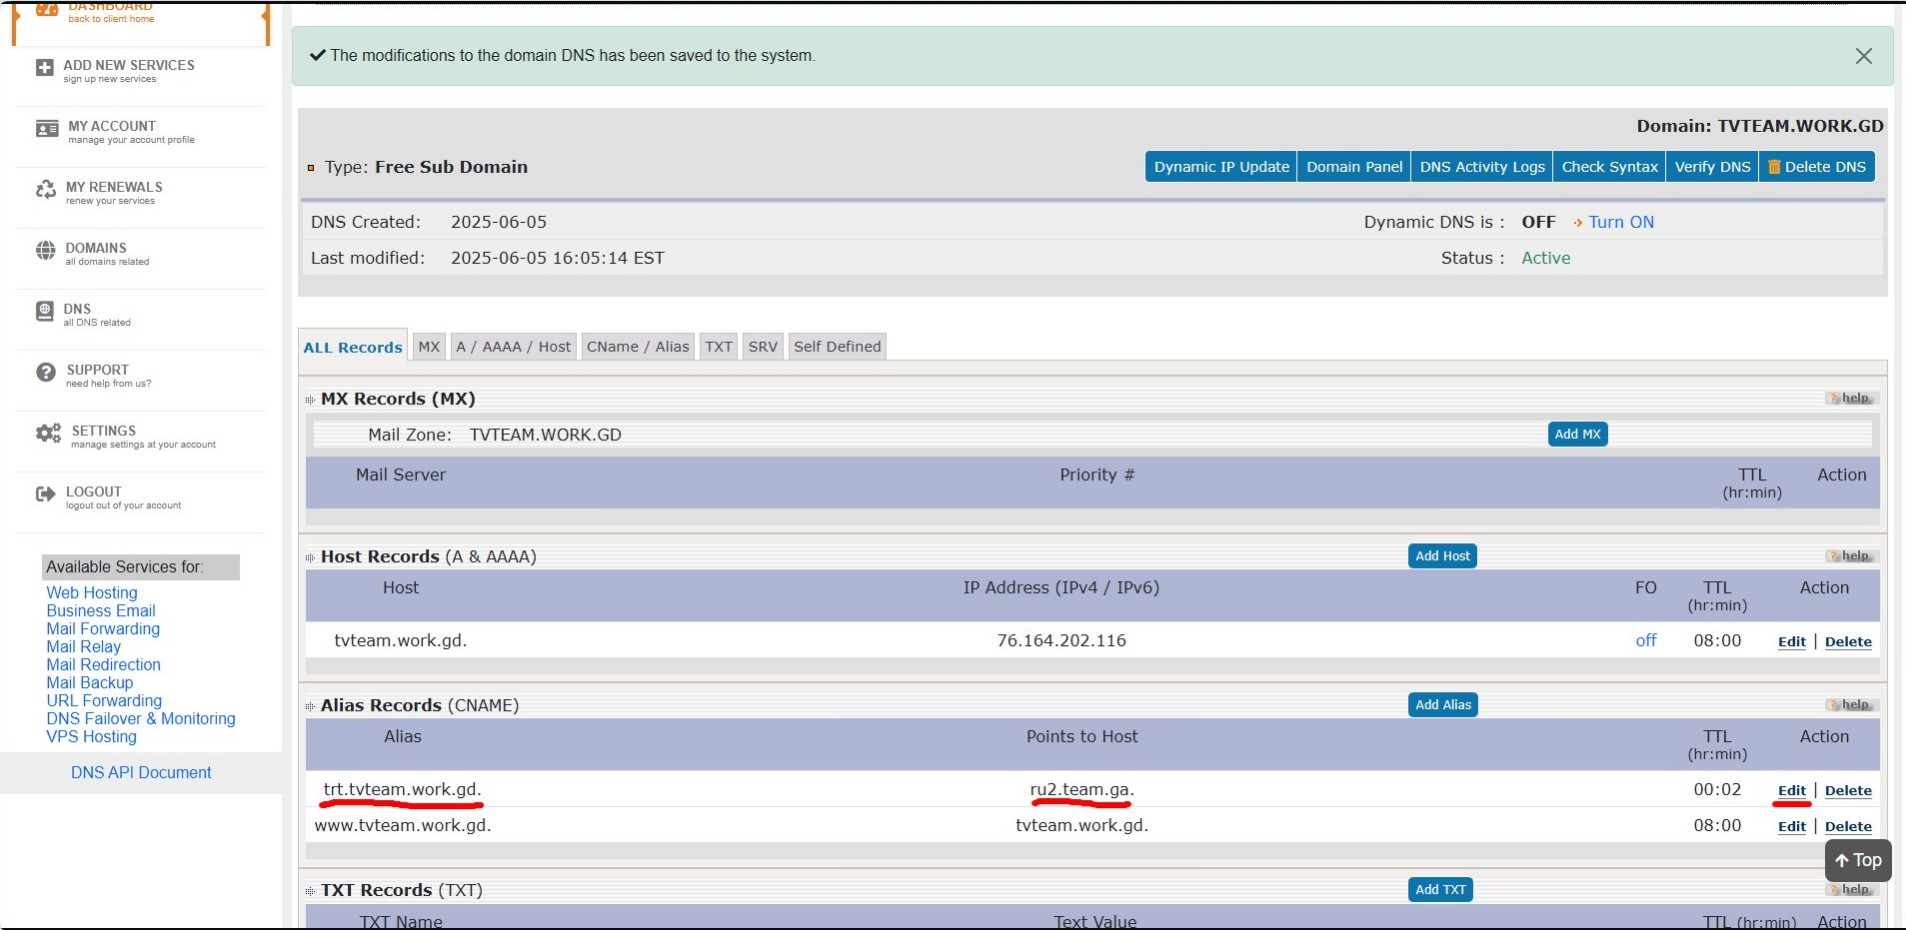Click the My Renewals recycle icon

click(x=46, y=190)
